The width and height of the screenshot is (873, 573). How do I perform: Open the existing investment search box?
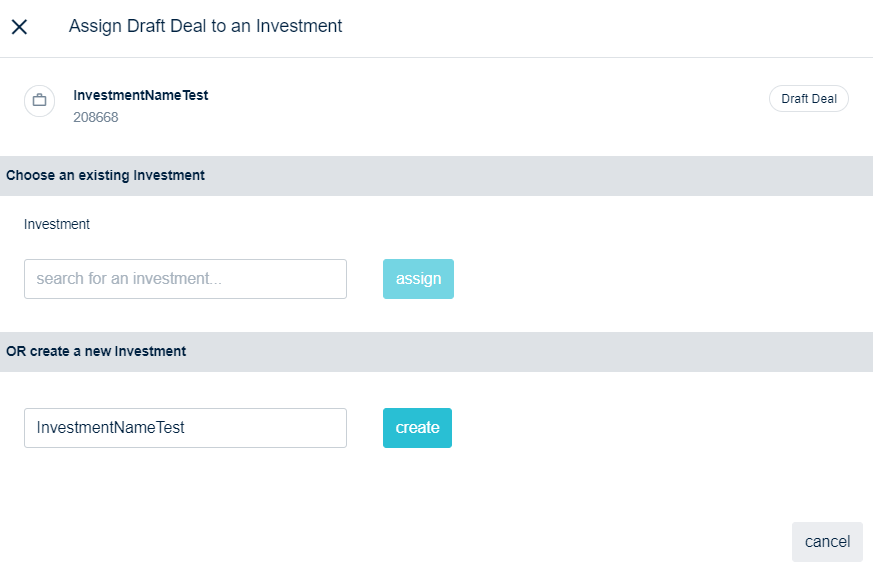[x=185, y=279]
